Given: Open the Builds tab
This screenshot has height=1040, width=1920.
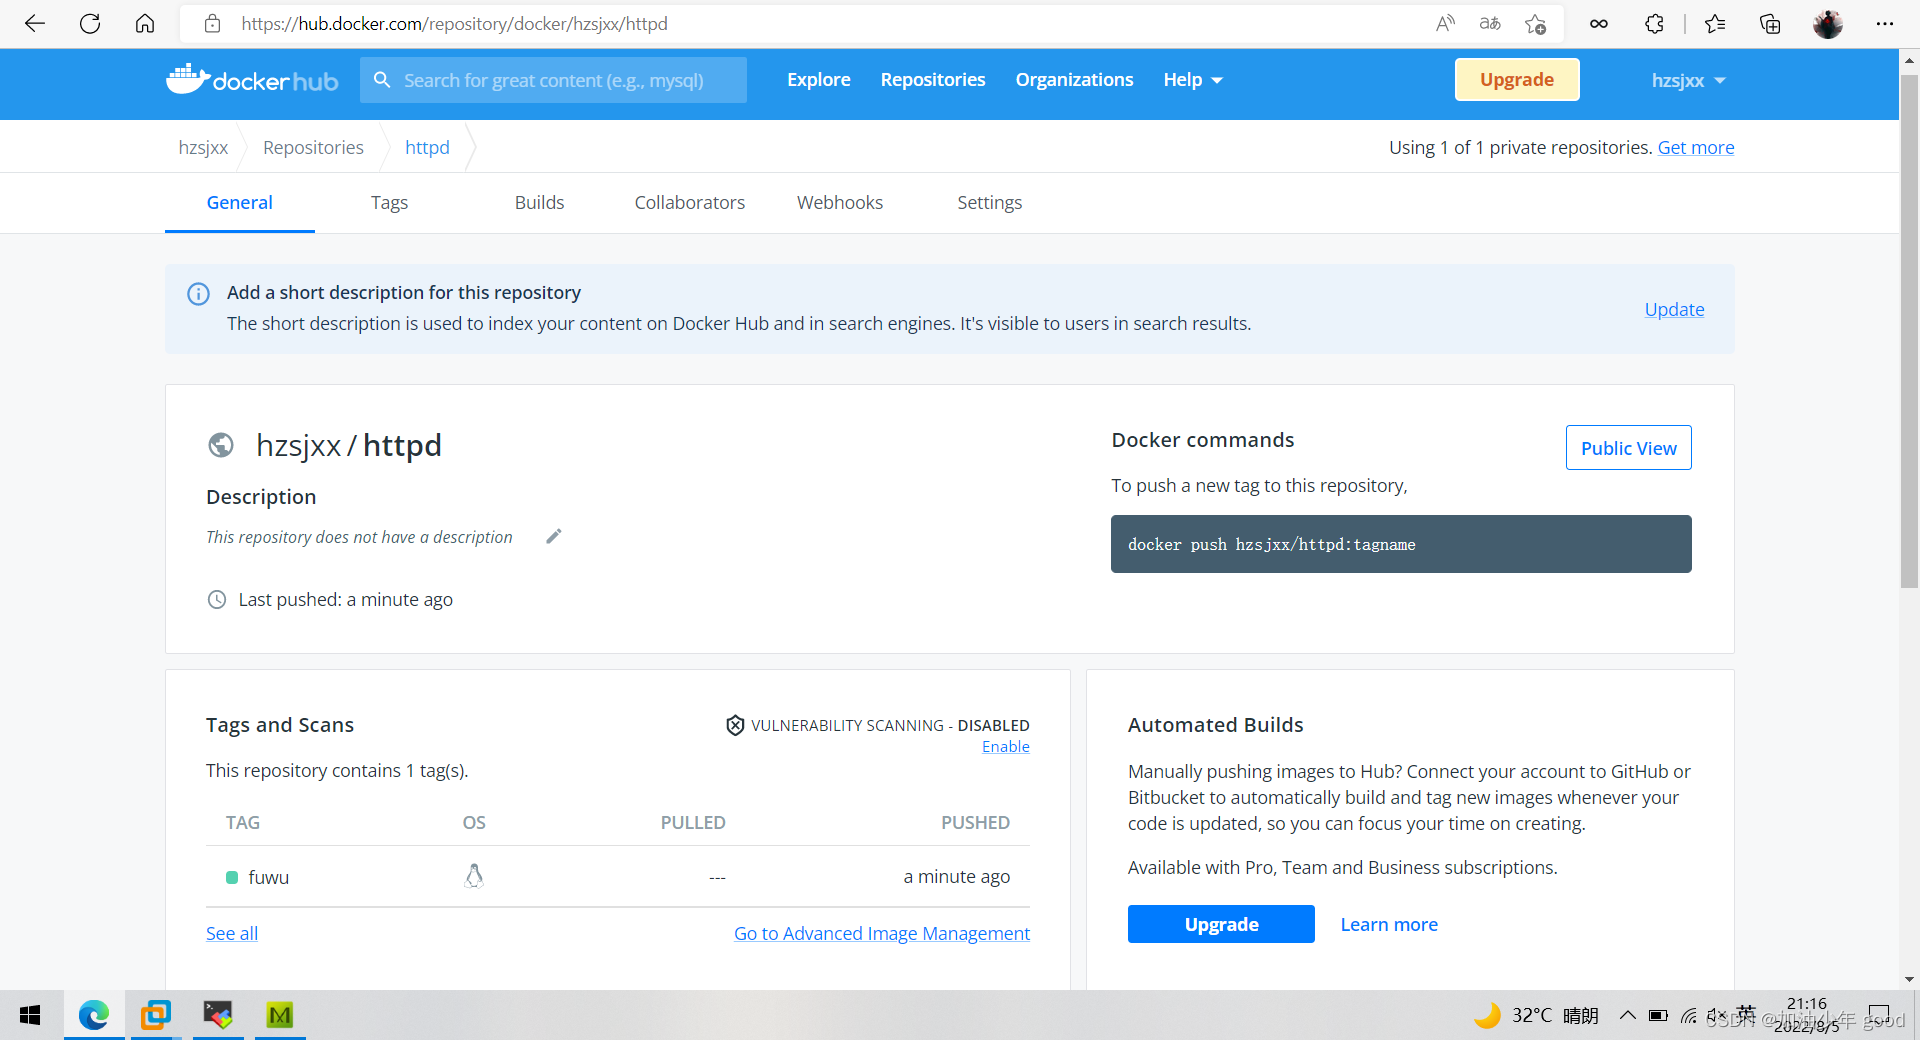Looking at the screenshot, I should (x=539, y=202).
